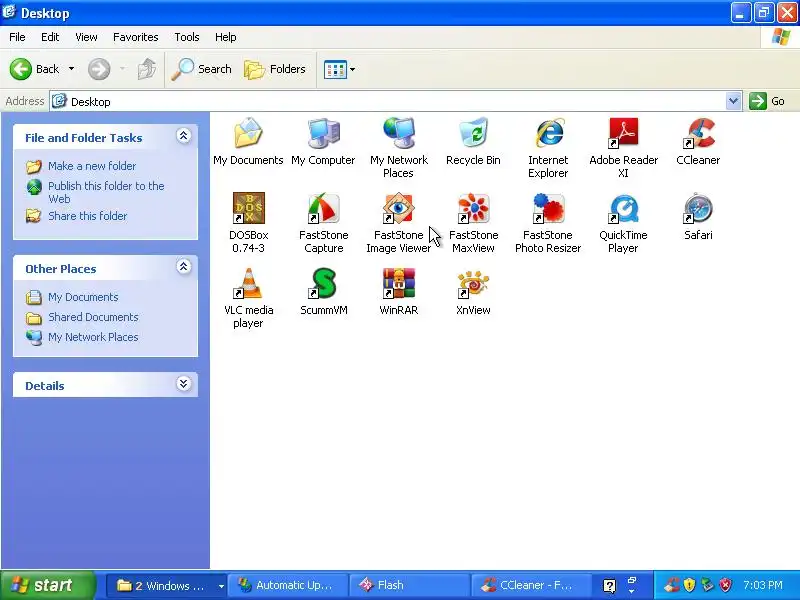Open the Search toolbar button
Image resolution: width=800 pixels, height=600 pixels.
(x=202, y=69)
